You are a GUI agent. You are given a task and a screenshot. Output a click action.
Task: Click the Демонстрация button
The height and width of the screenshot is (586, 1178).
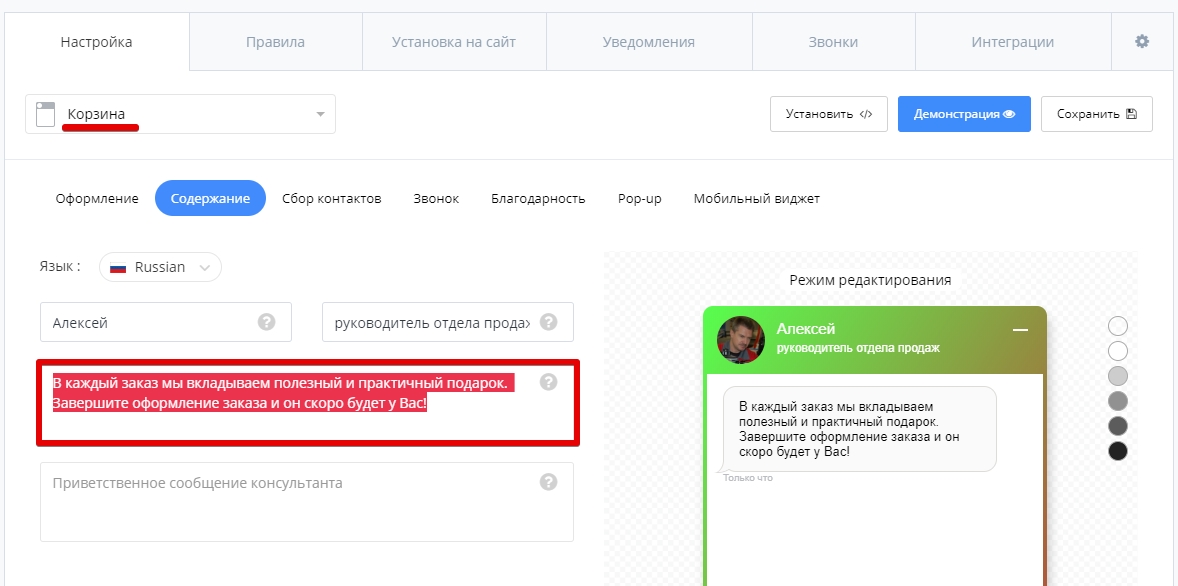coord(964,114)
